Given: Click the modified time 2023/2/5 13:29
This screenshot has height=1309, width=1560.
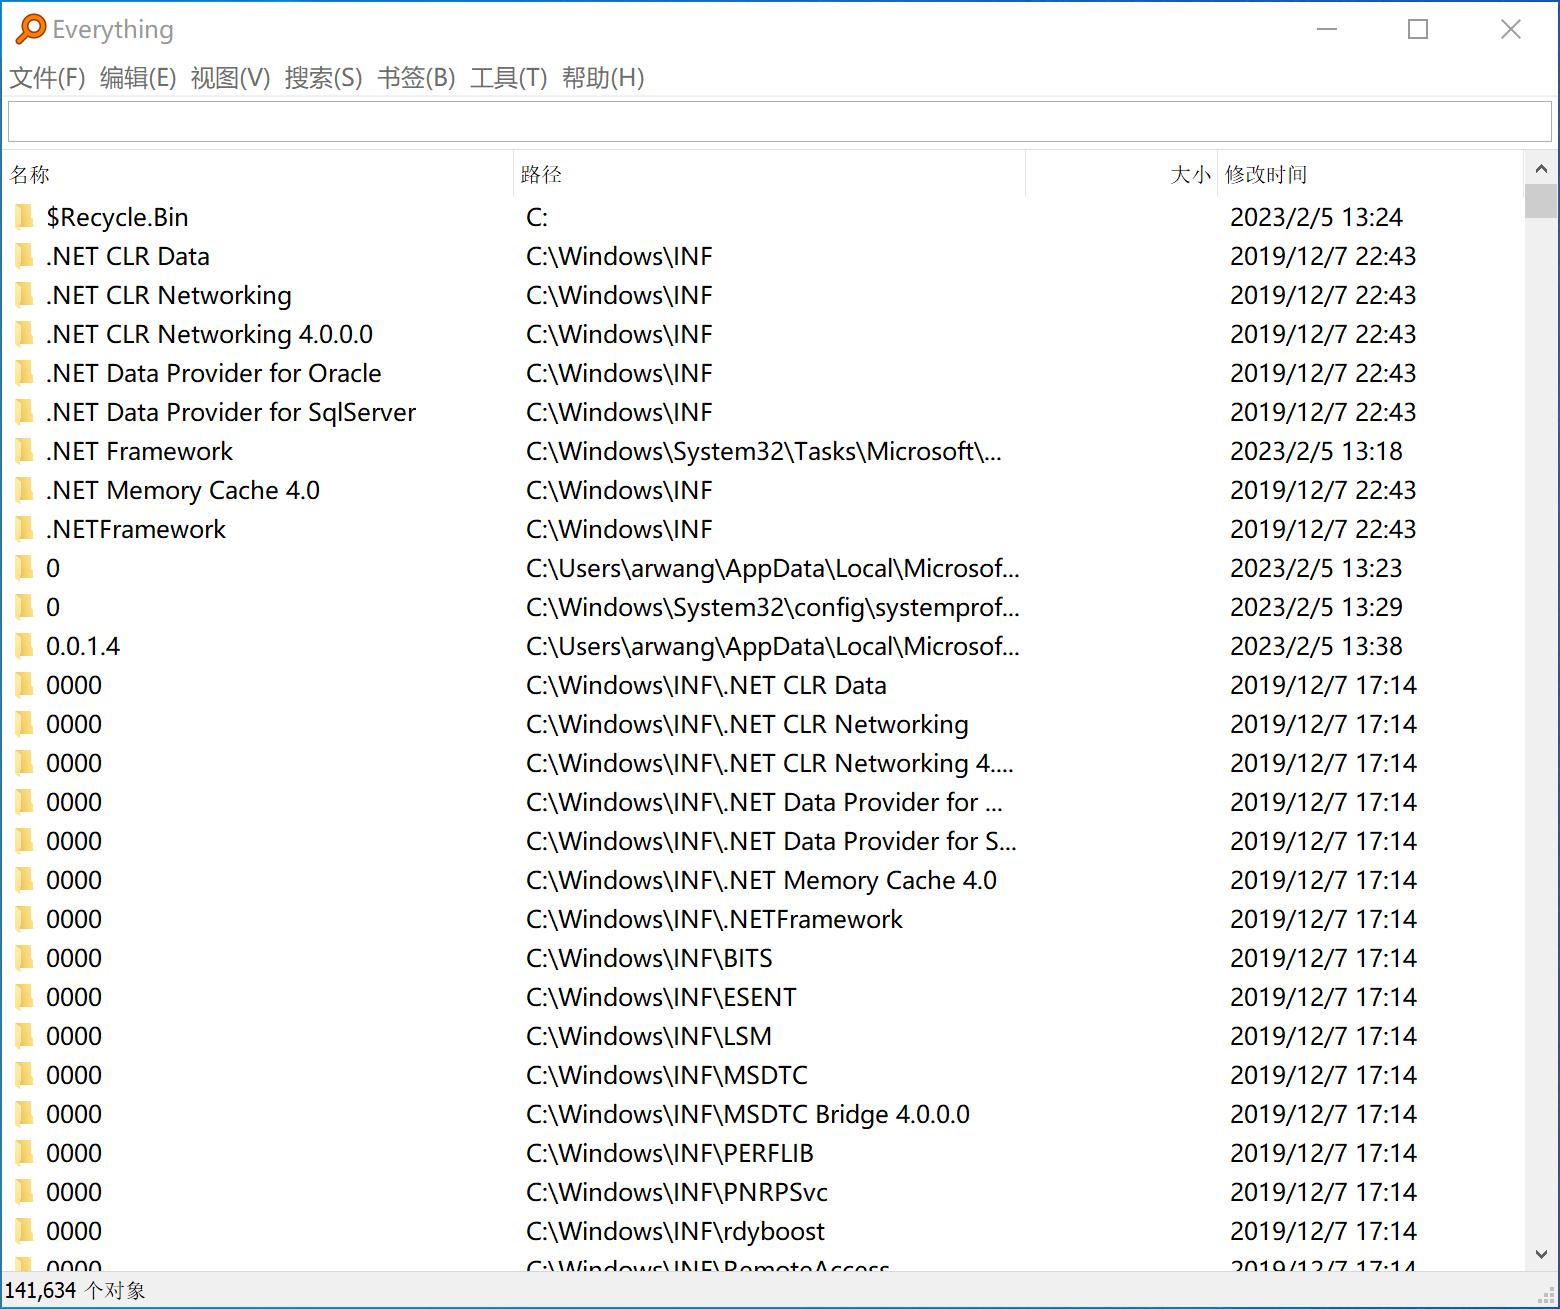Looking at the screenshot, I should (1316, 607).
